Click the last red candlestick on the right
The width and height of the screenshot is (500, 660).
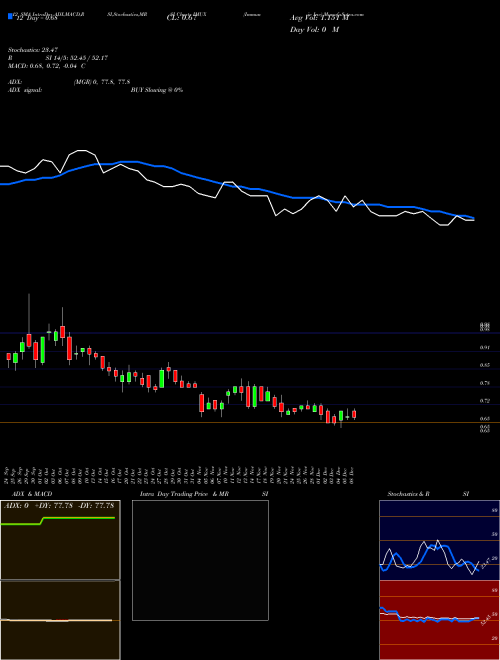pyautogui.click(x=354, y=415)
